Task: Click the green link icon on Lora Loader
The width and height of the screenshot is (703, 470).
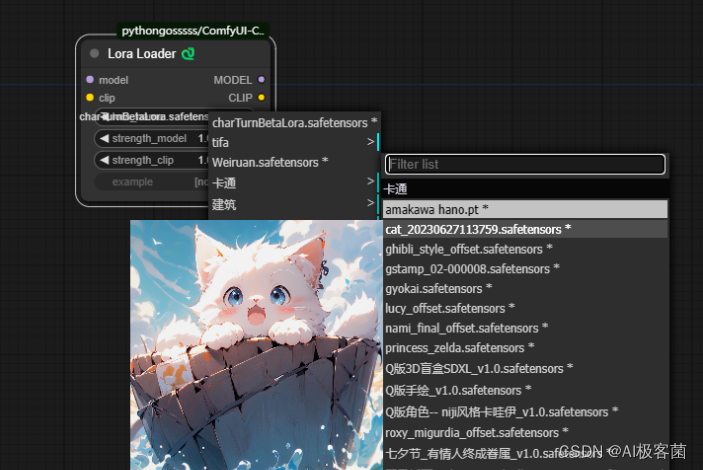Action: click(x=188, y=54)
